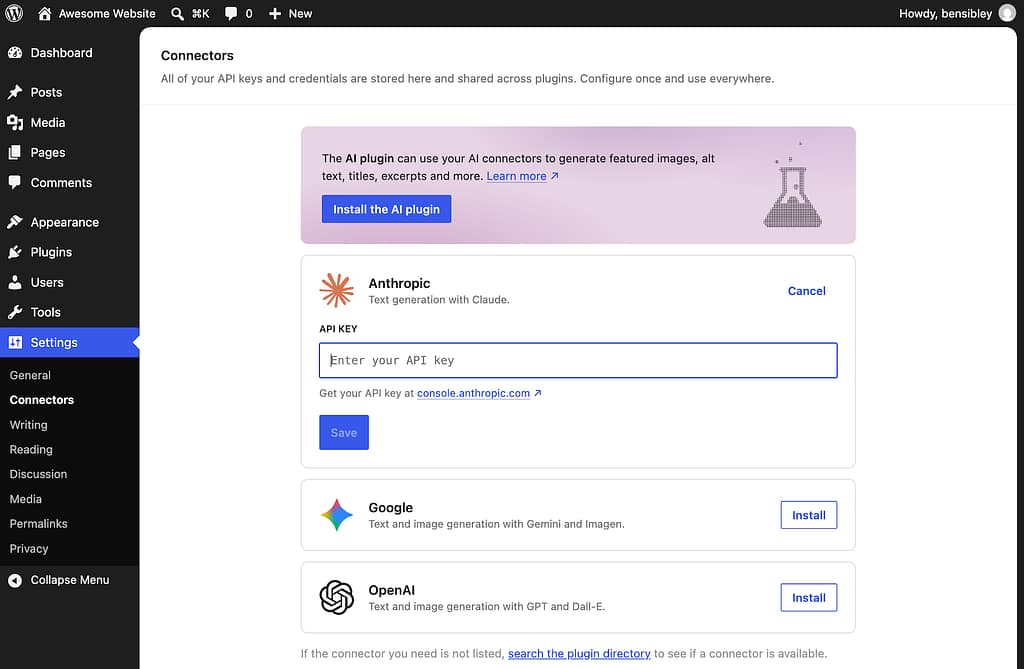
Task: Click the Comments speech bubble sidebar icon
Action: (15, 182)
